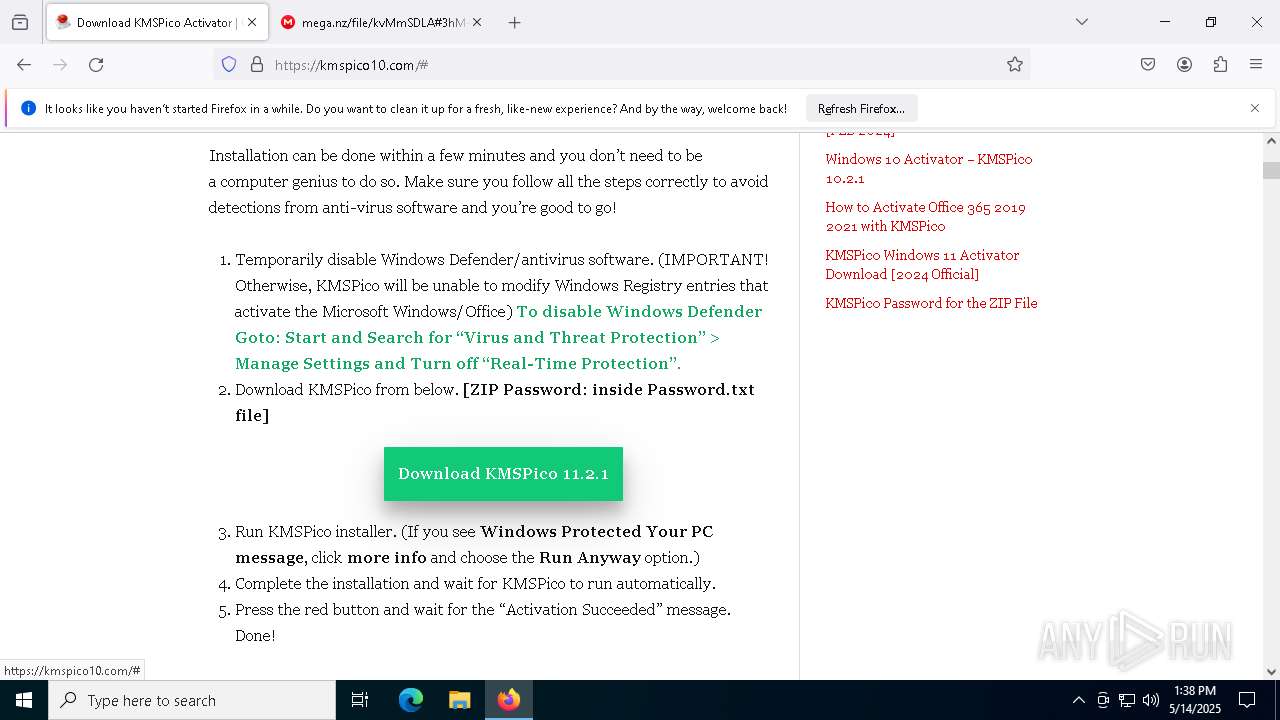Reload the current page
1280x720 pixels.
pos(96,64)
